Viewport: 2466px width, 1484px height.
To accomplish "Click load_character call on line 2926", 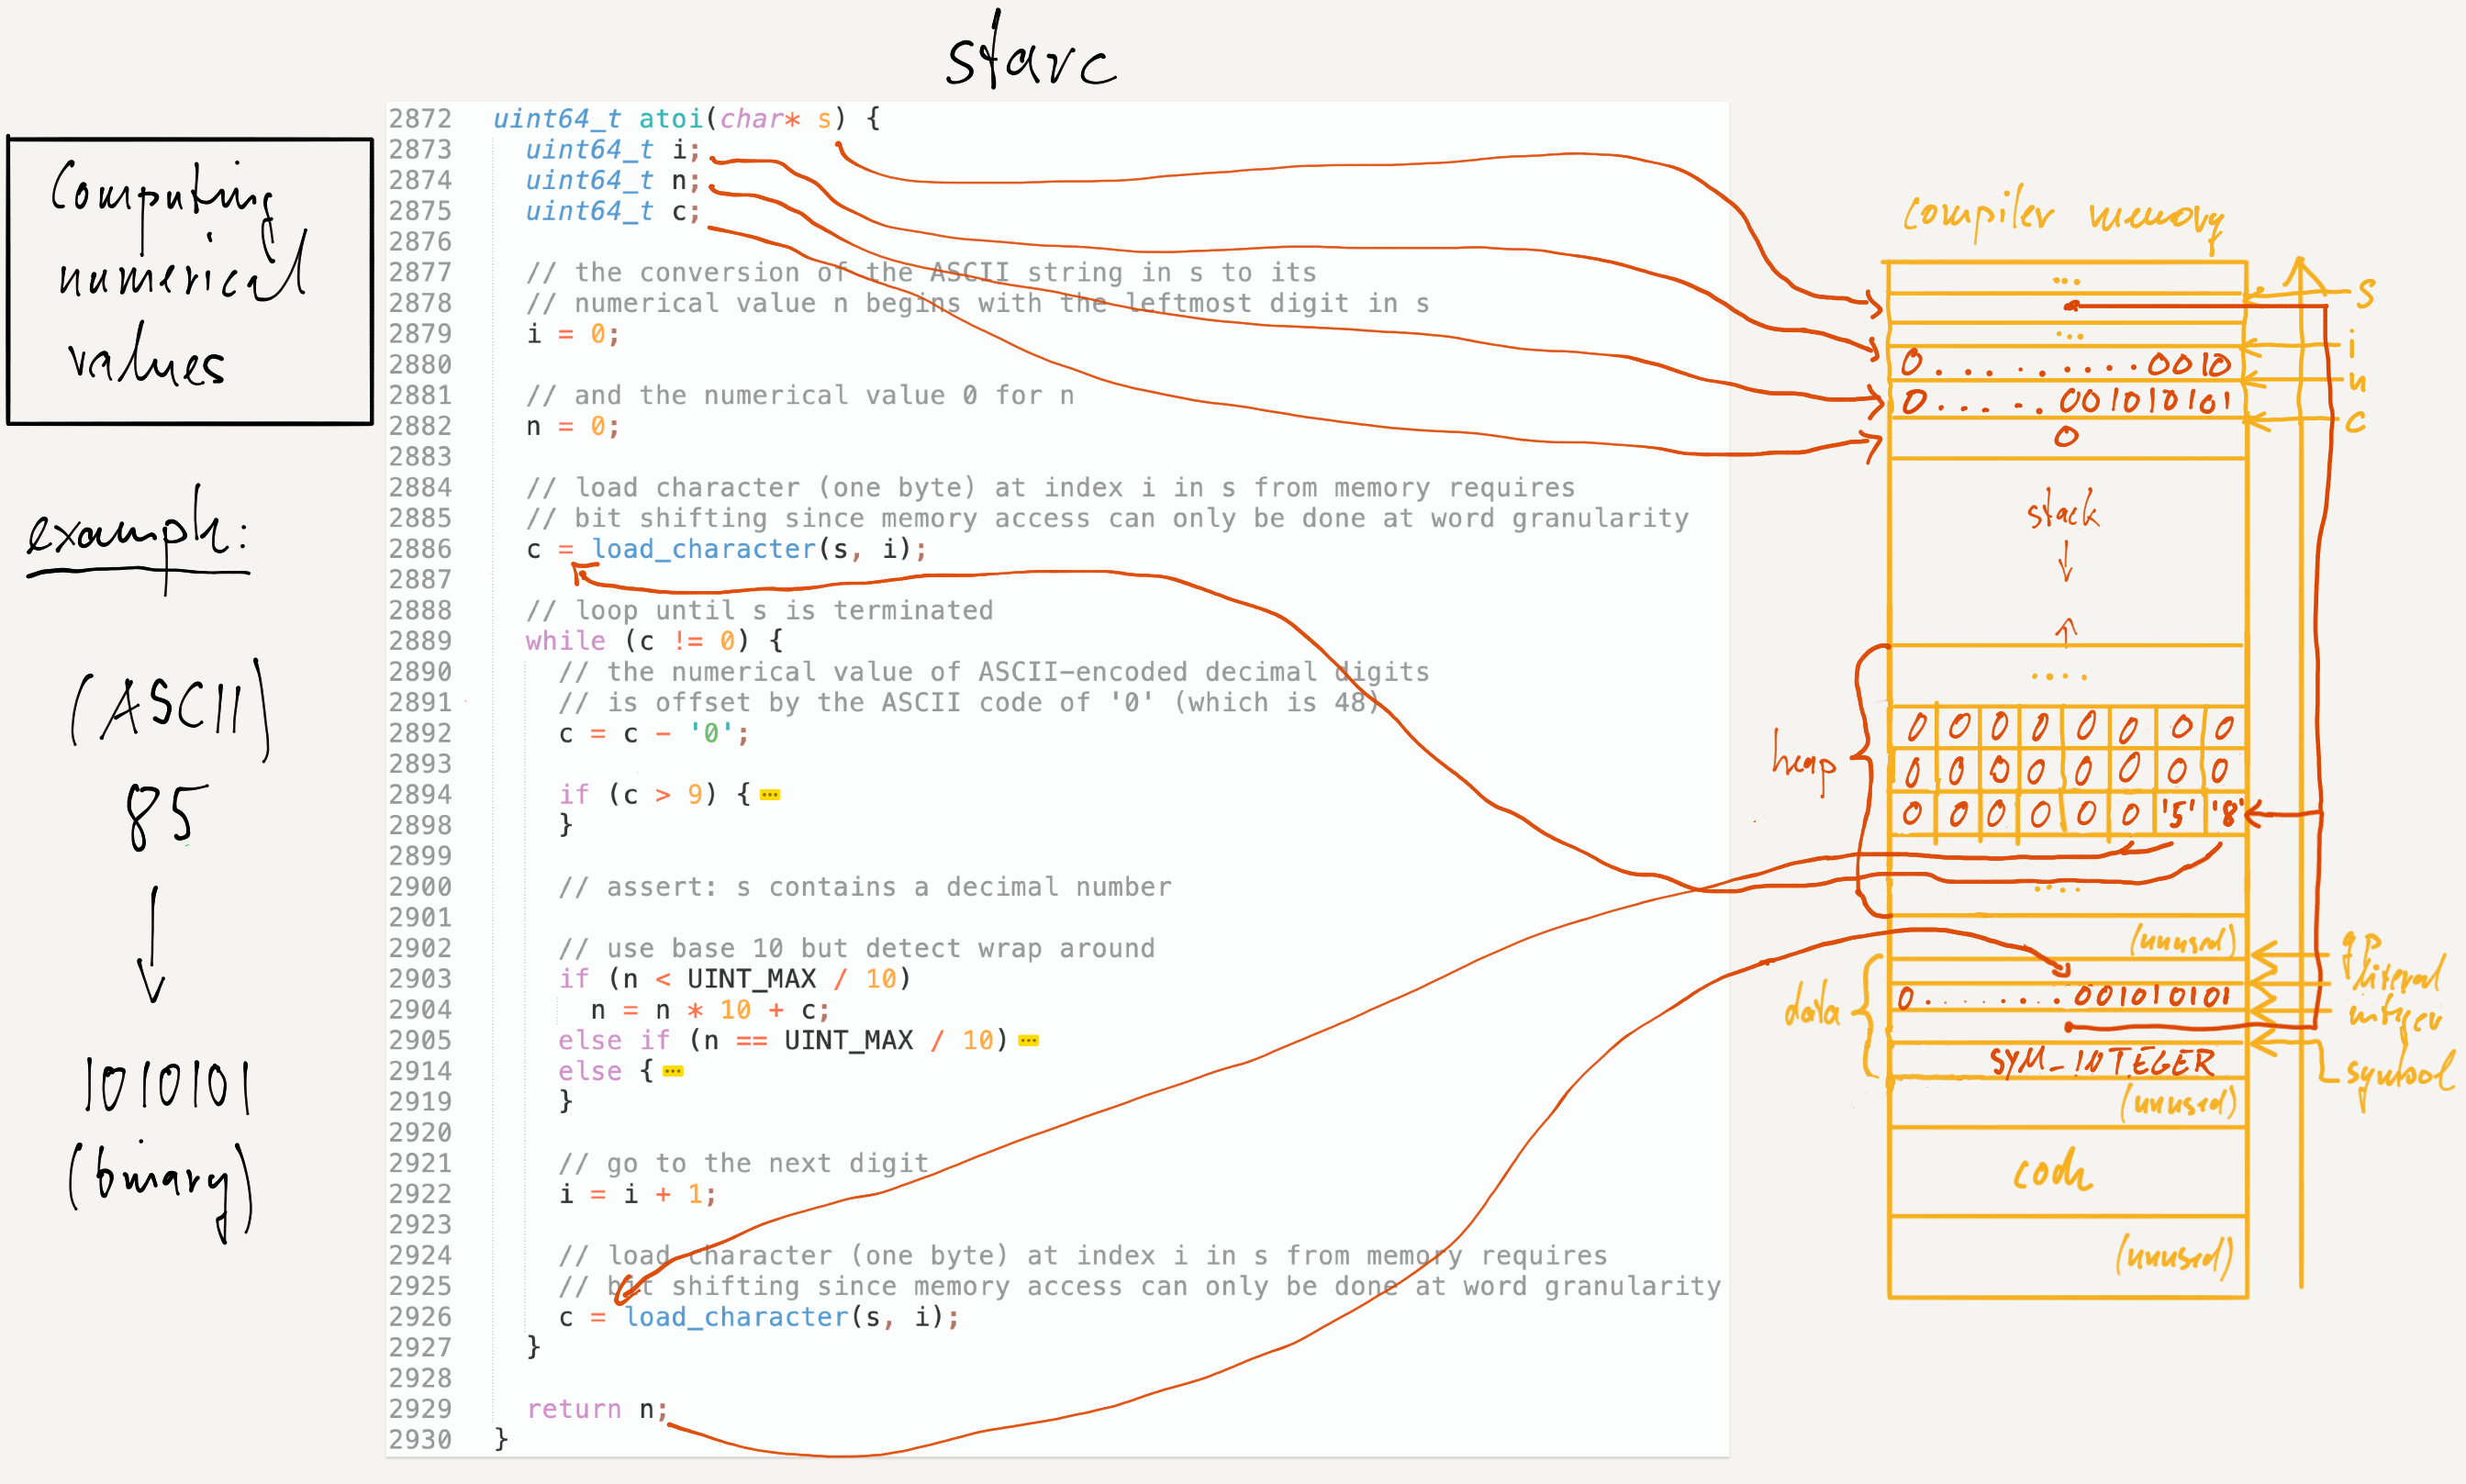I will click(736, 1317).
